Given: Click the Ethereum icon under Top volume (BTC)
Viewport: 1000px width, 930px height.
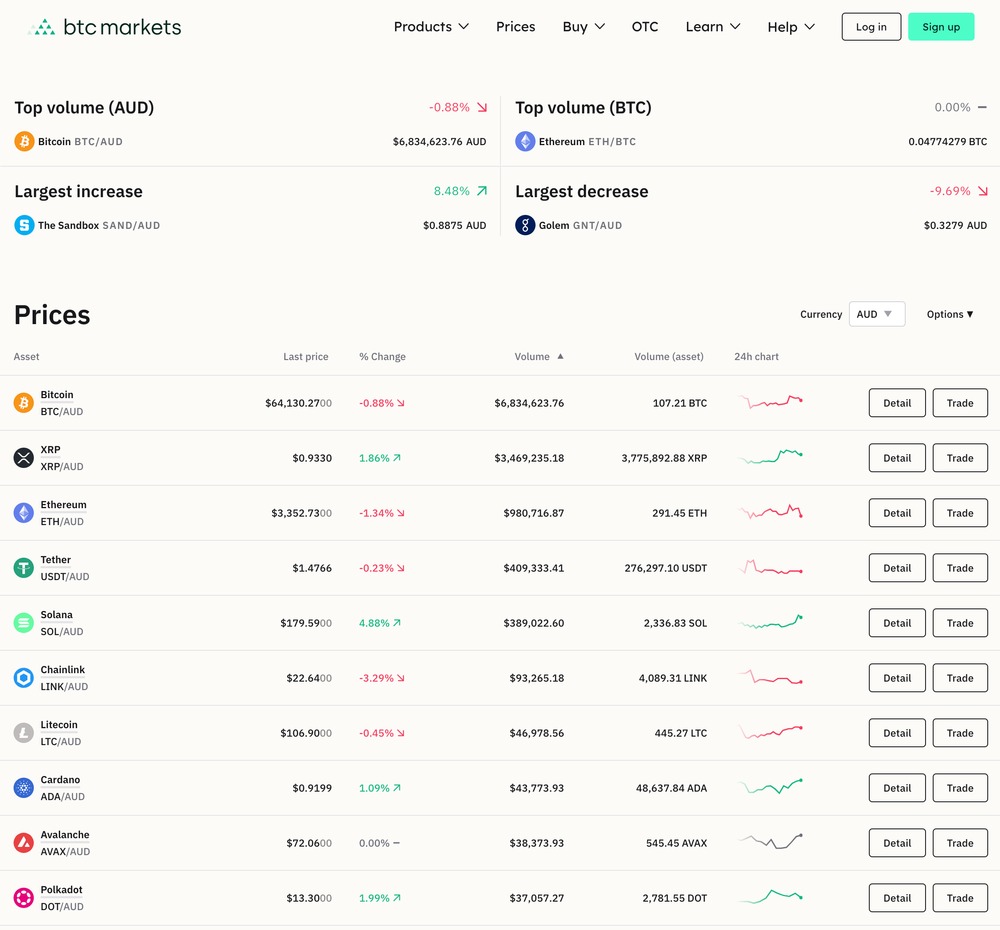Looking at the screenshot, I should (x=525, y=141).
